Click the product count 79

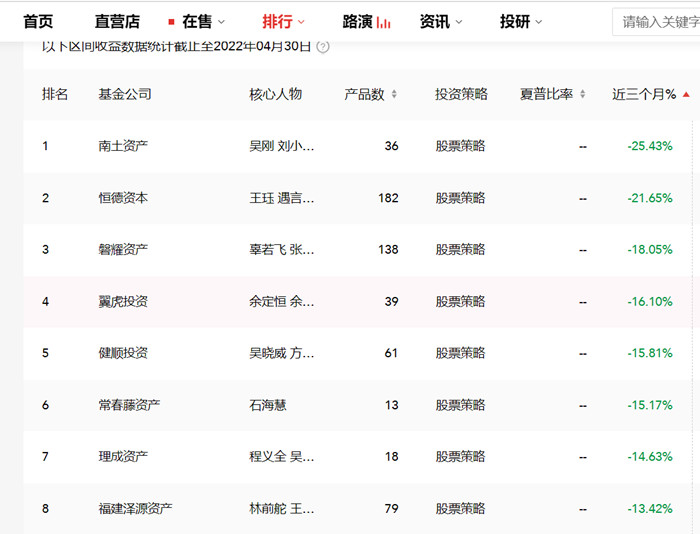coord(392,509)
